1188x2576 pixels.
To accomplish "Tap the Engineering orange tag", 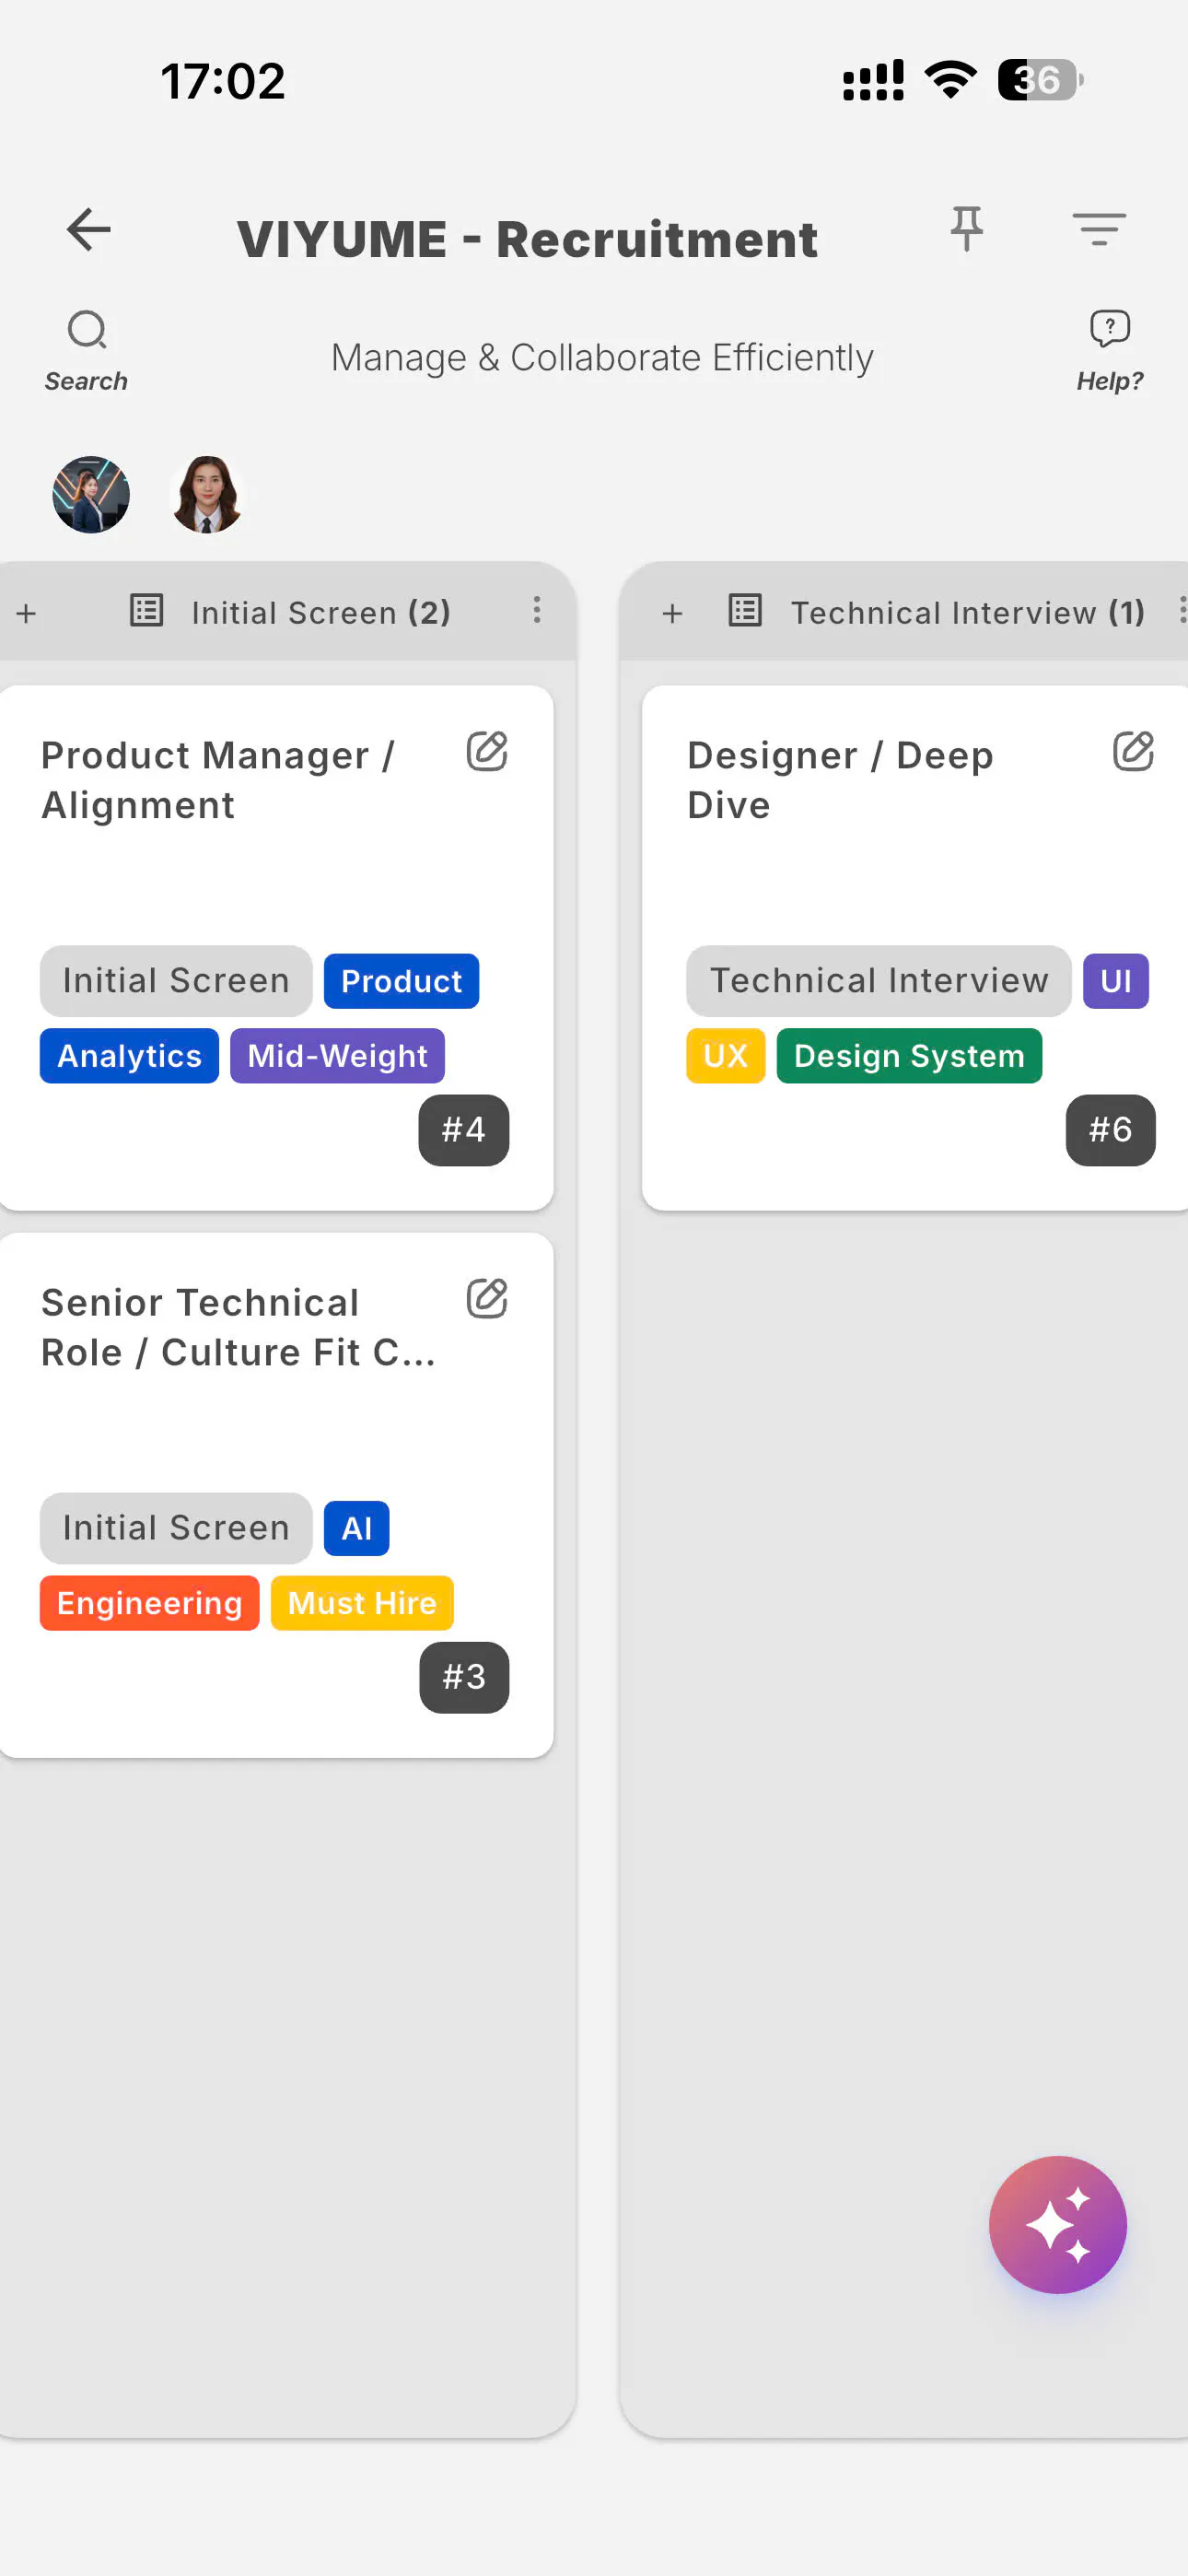I will pyautogui.click(x=150, y=1603).
